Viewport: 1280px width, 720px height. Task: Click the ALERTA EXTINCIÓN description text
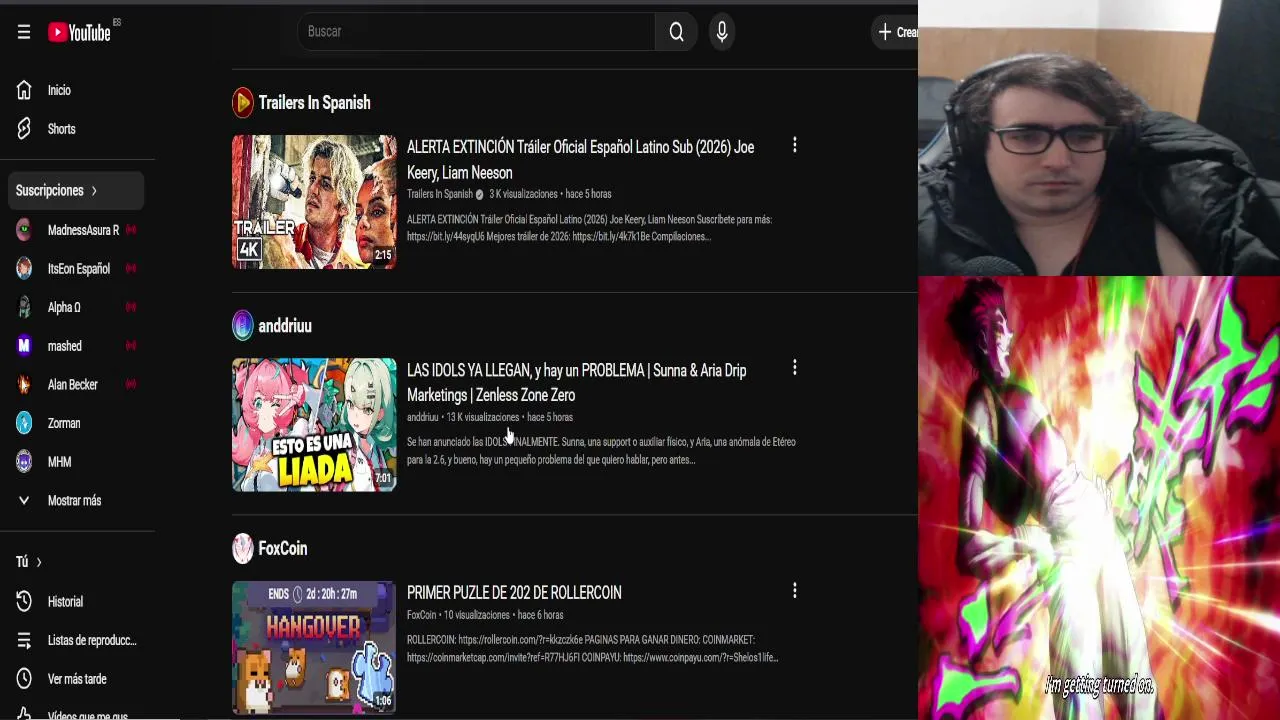point(589,228)
